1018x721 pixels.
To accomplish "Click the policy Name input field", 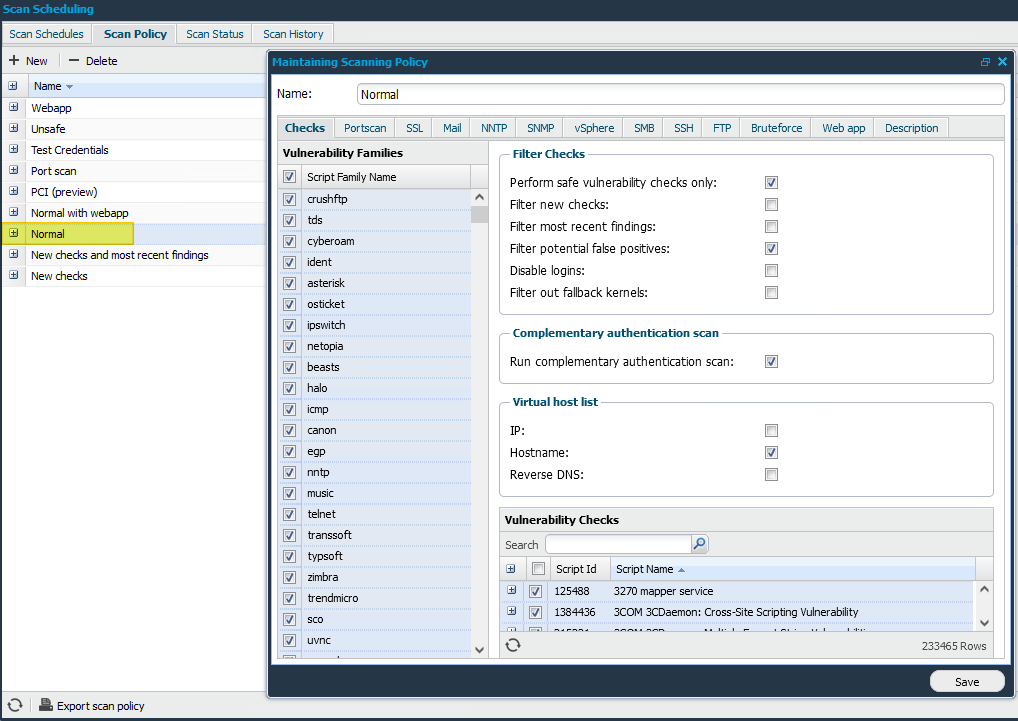I will point(680,94).
